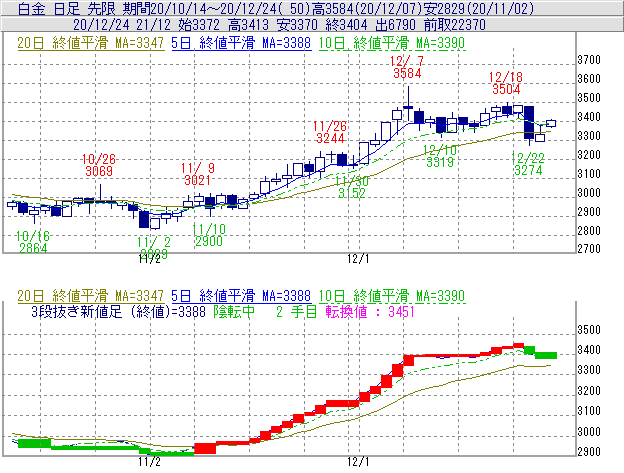Click the 3500 axis label on lower chart
Image resolution: width=624 pixels, height=473 pixels.
(x=589, y=330)
